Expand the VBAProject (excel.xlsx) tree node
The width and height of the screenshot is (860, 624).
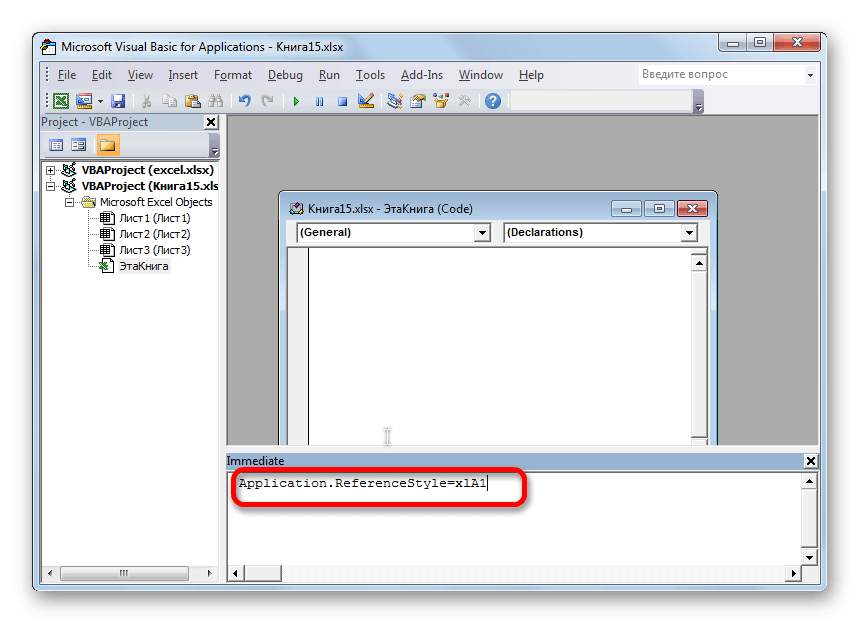tap(50, 170)
